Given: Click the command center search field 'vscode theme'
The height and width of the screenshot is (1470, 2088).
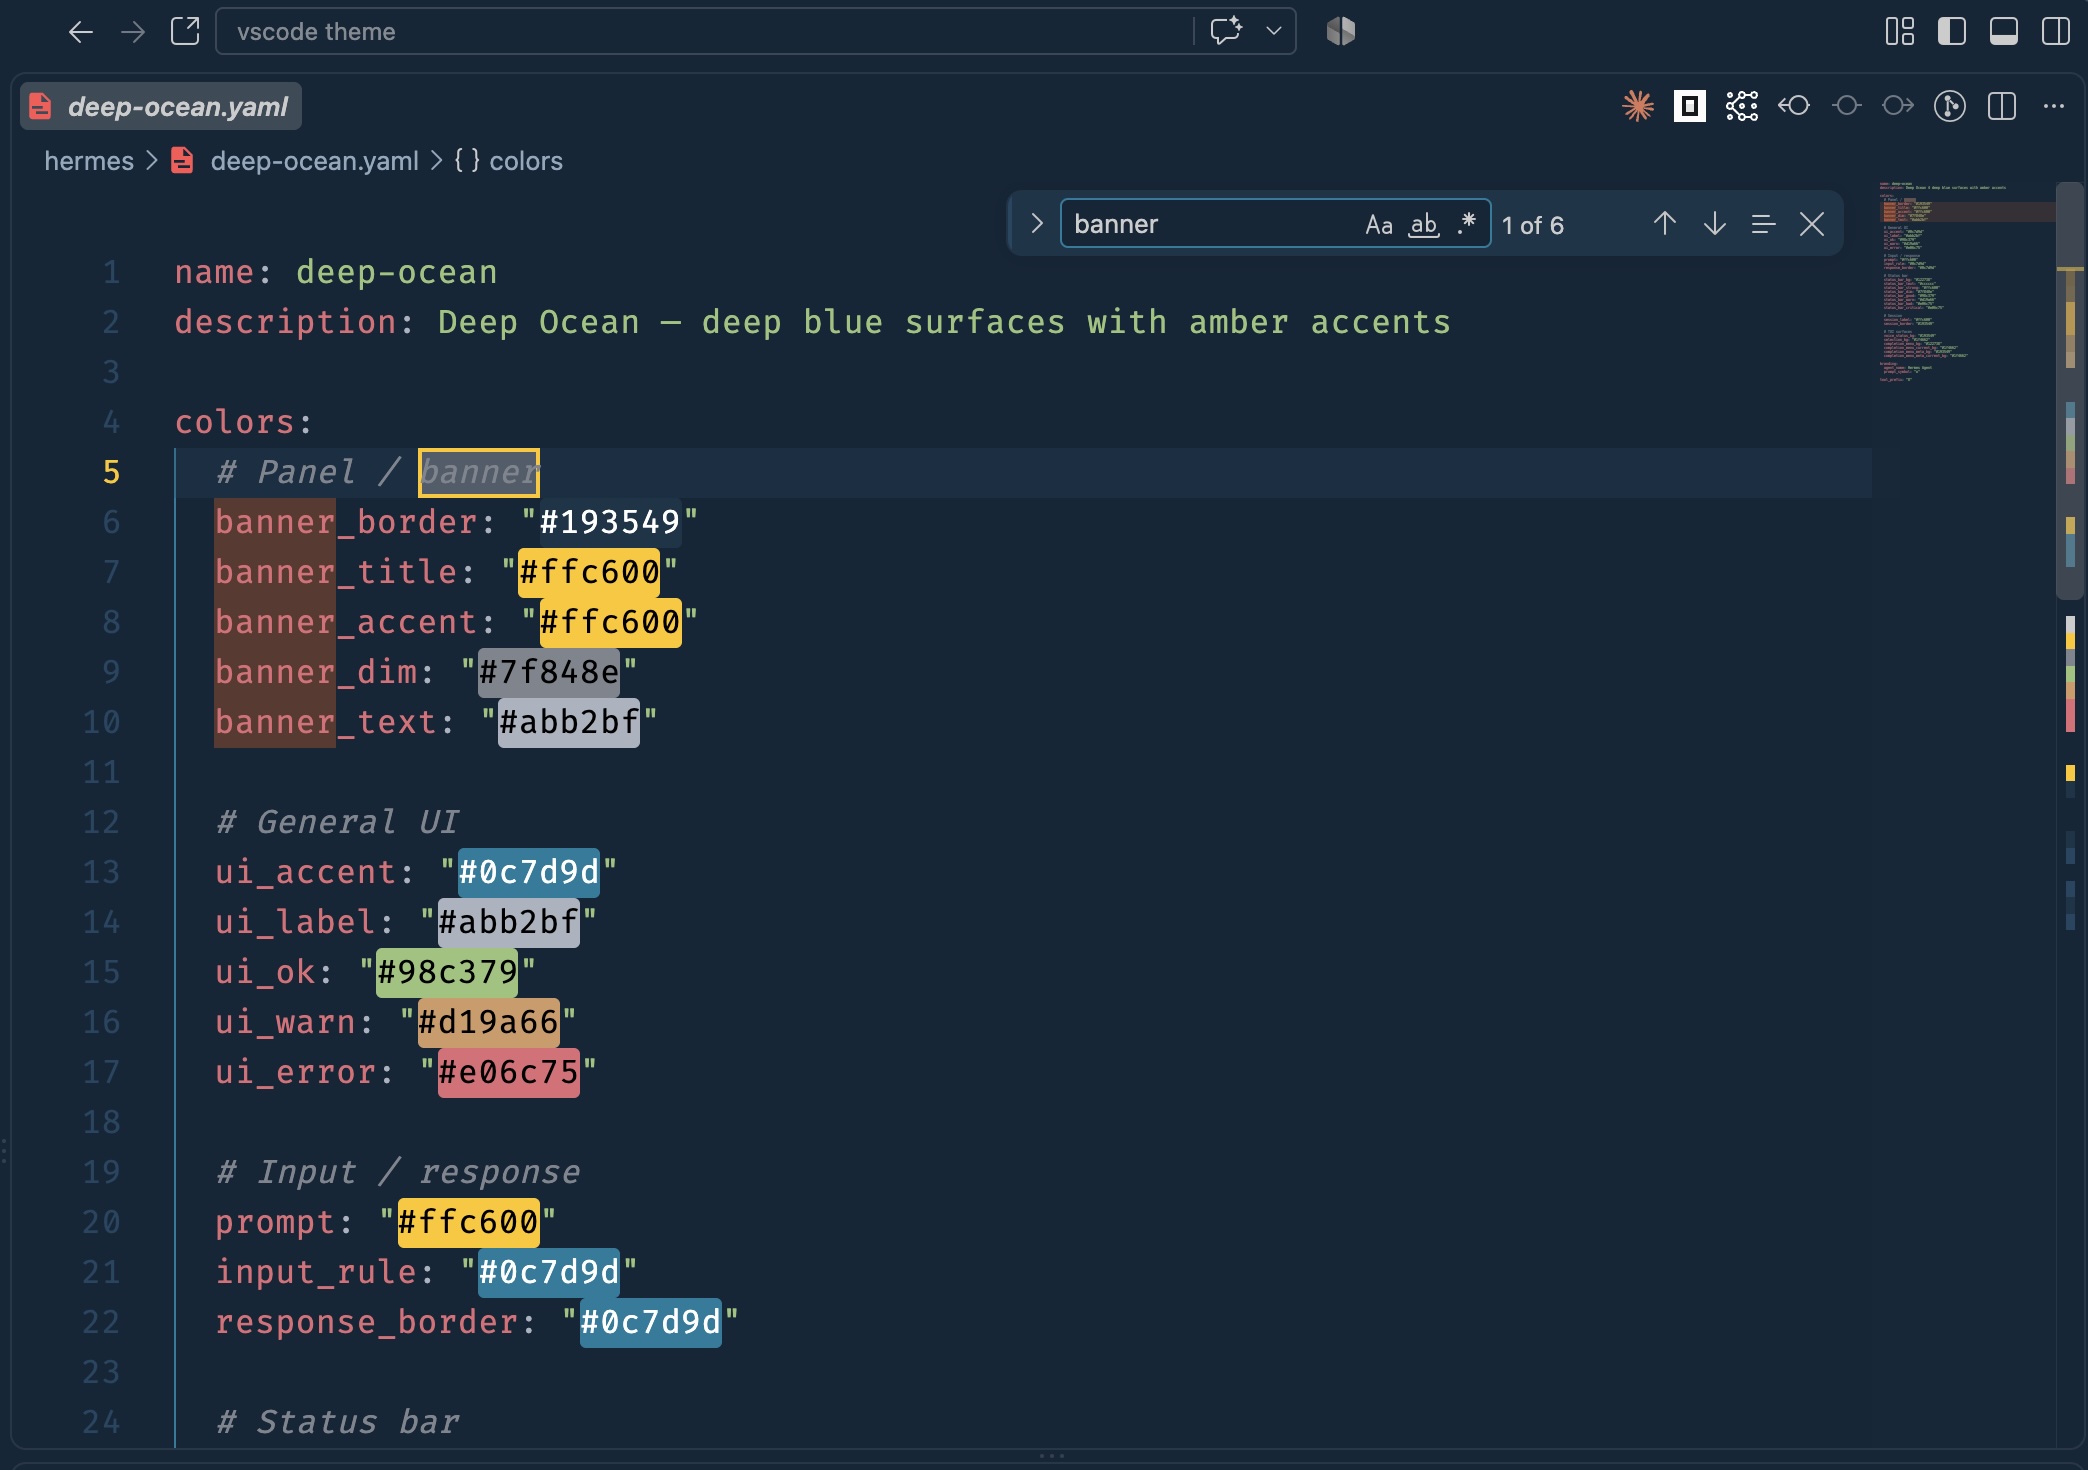Looking at the screenshot, I should pos(704,31).
